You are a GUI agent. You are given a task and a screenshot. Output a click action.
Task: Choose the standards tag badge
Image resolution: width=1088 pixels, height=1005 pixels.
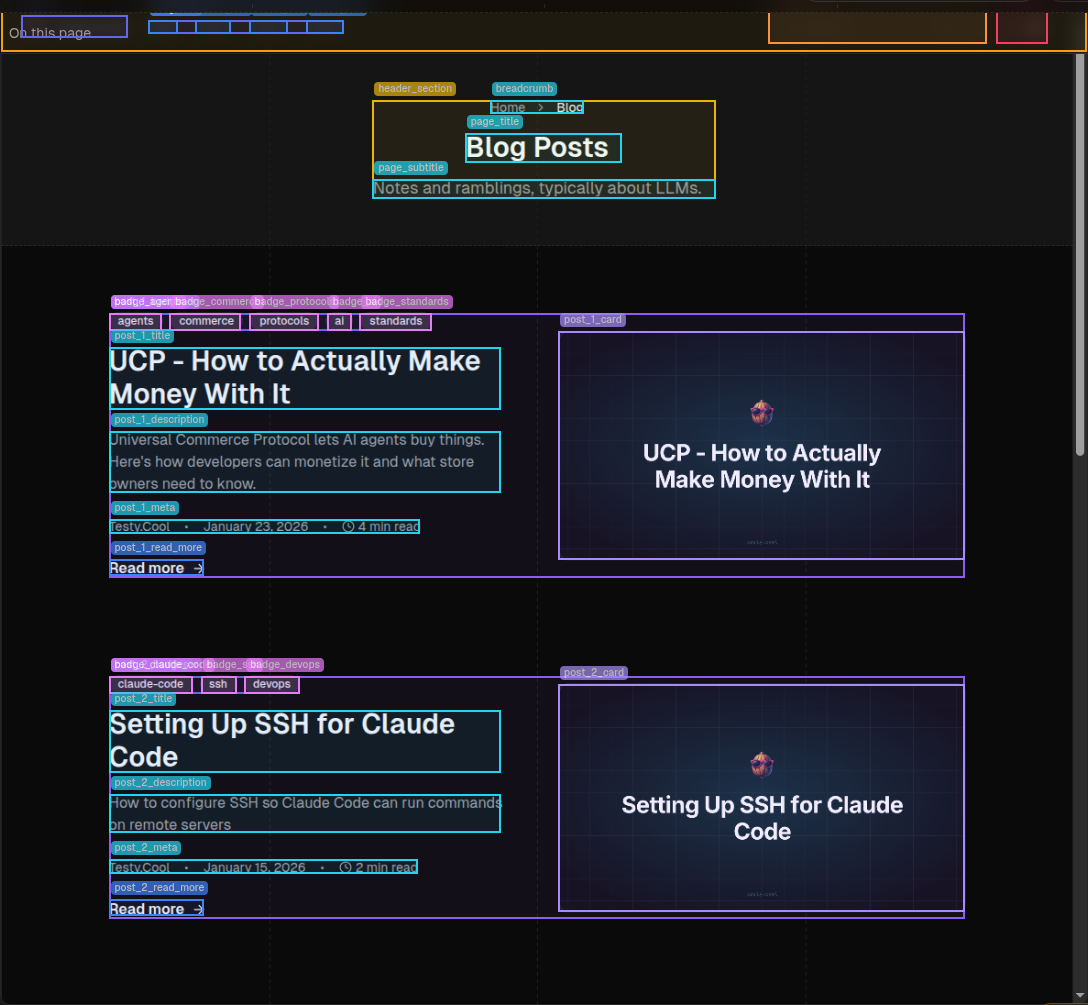point(396,321)
